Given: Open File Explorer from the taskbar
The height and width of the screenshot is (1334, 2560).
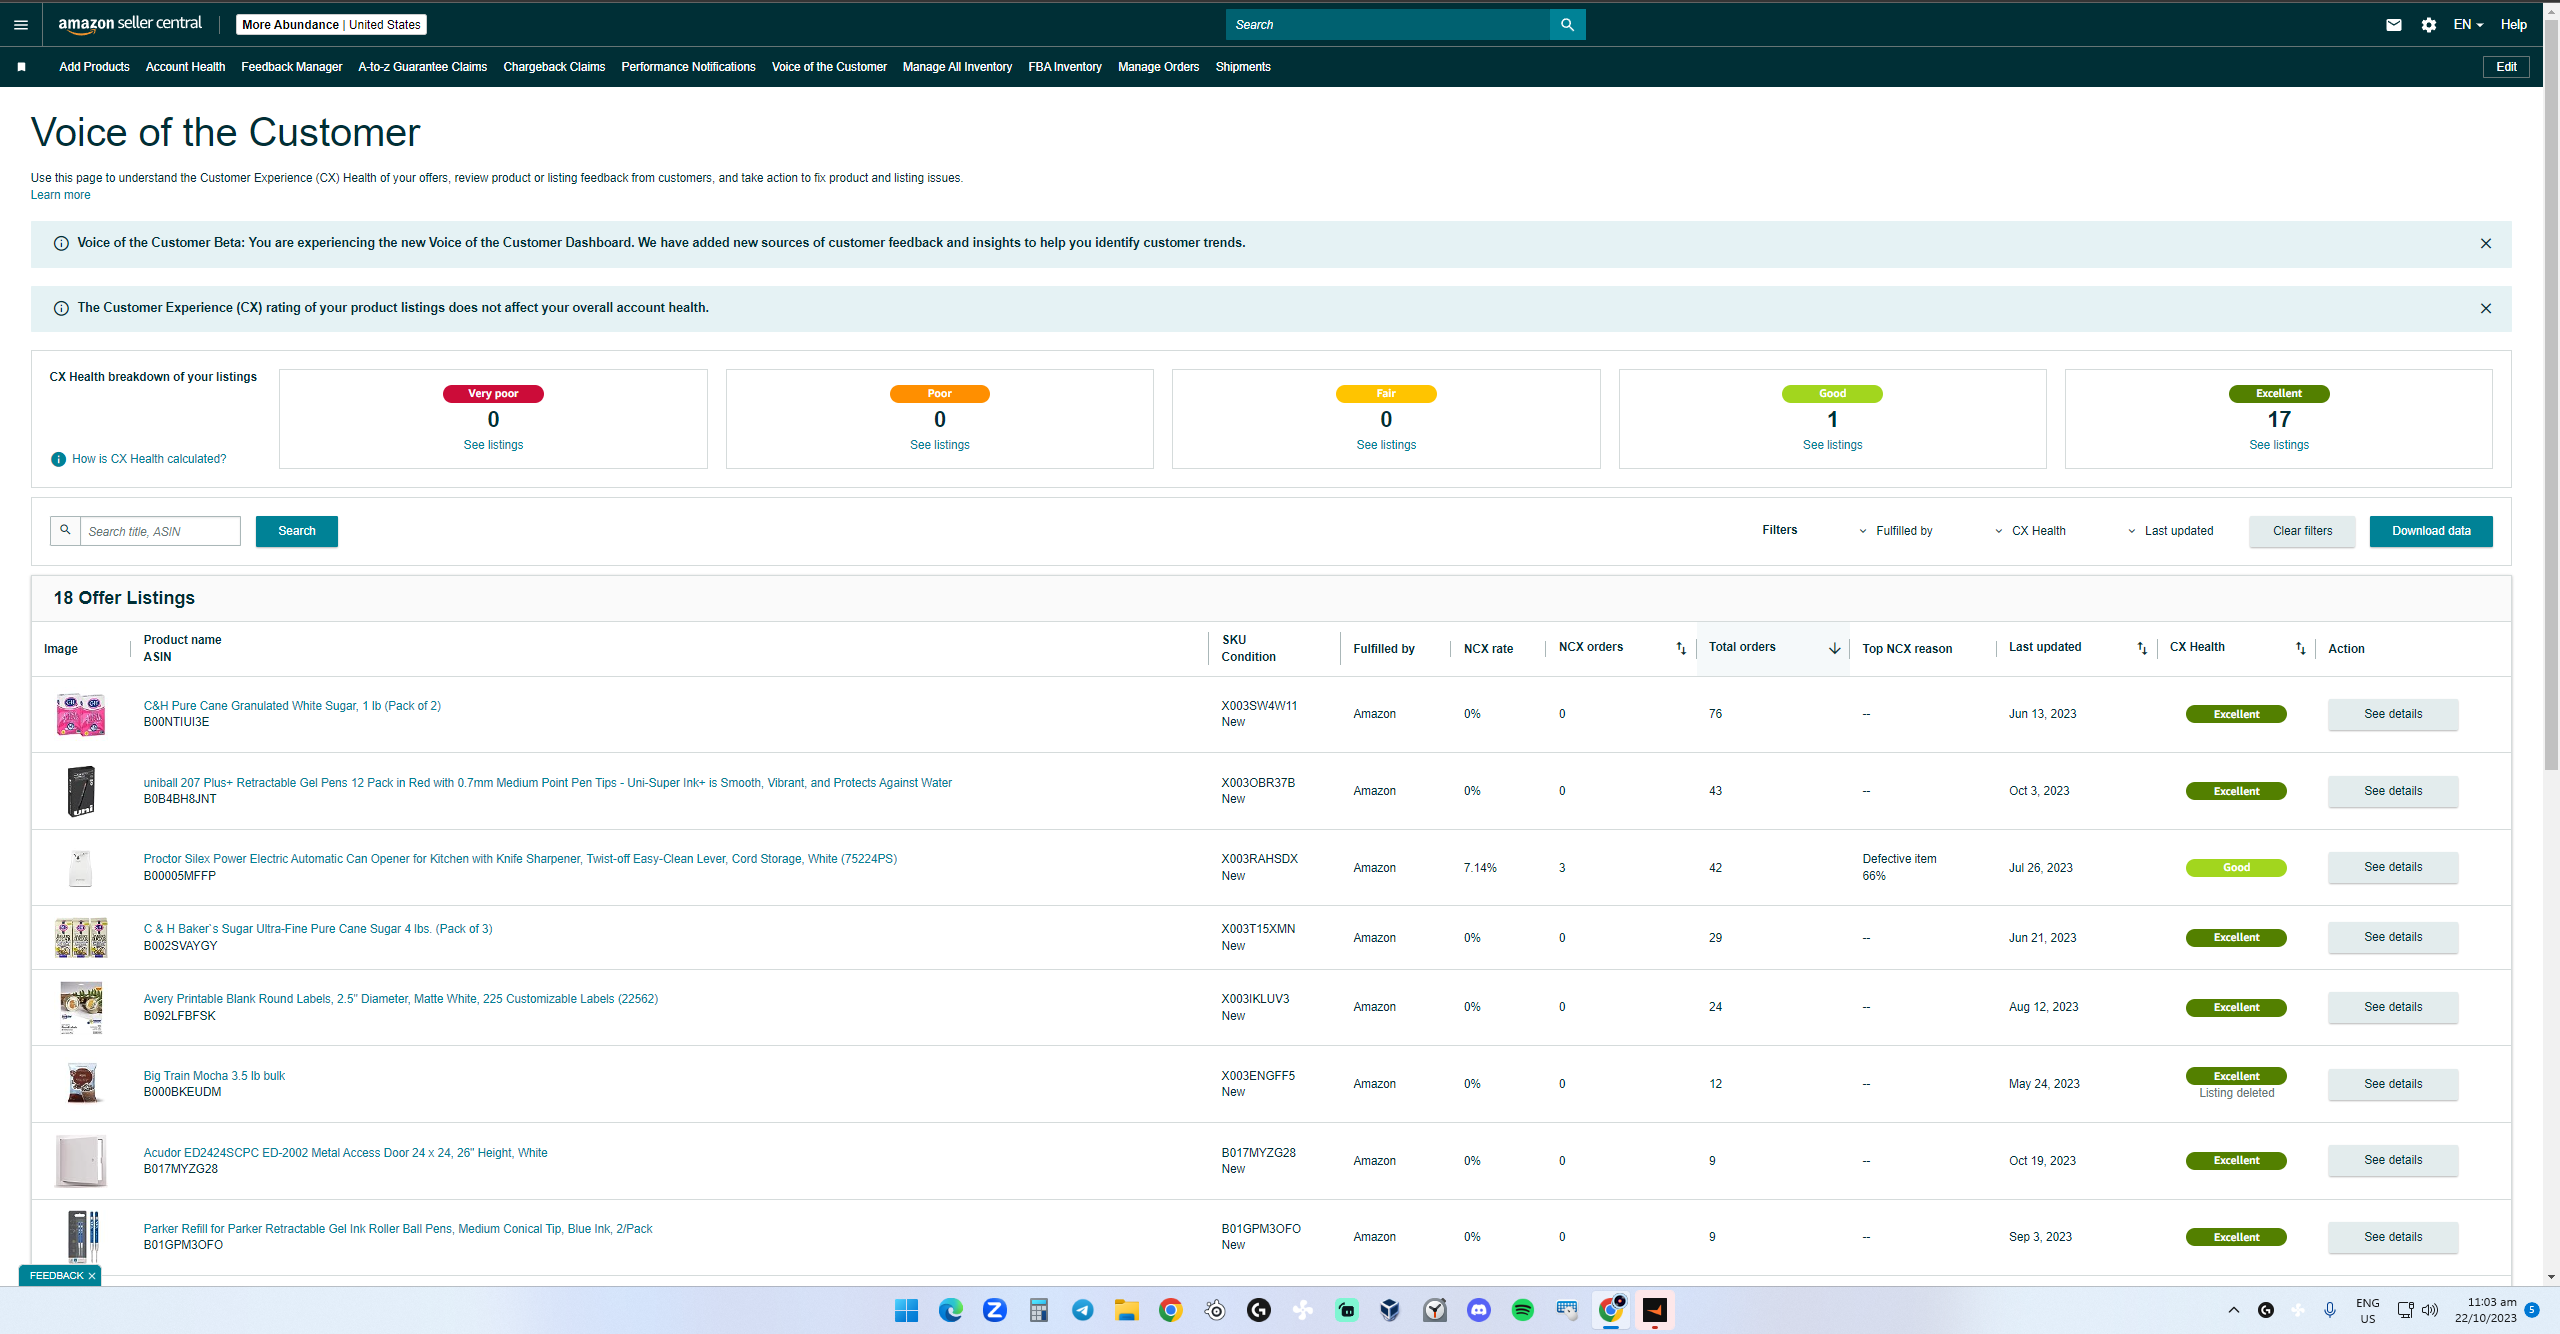Looking at the screenshot, I should pyautogui.click(x=1127, y=1310).
